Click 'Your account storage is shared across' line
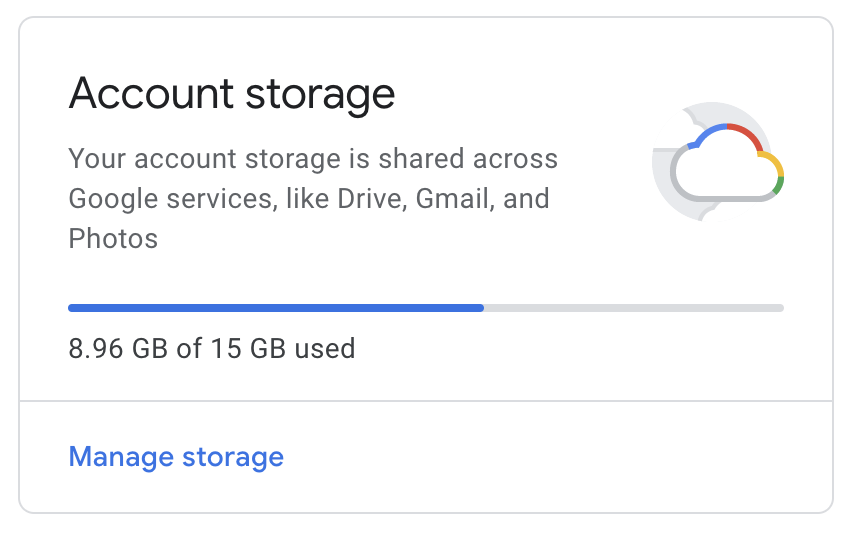The height and width of the screenshot is (534, 852). pos(313,158)
